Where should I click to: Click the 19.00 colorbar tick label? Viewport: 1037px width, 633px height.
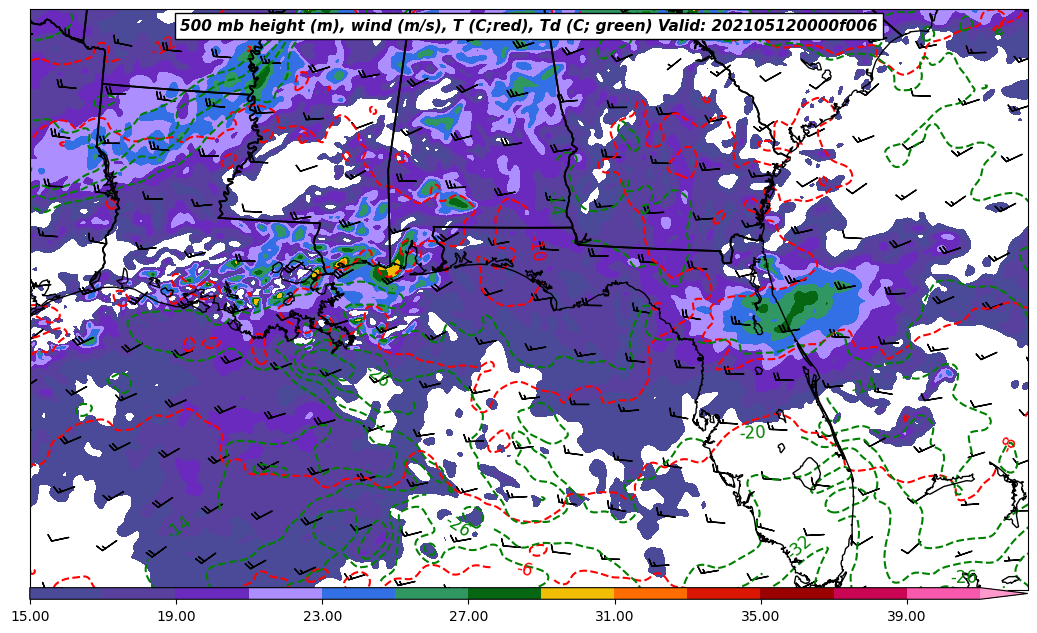click(176, 617)
